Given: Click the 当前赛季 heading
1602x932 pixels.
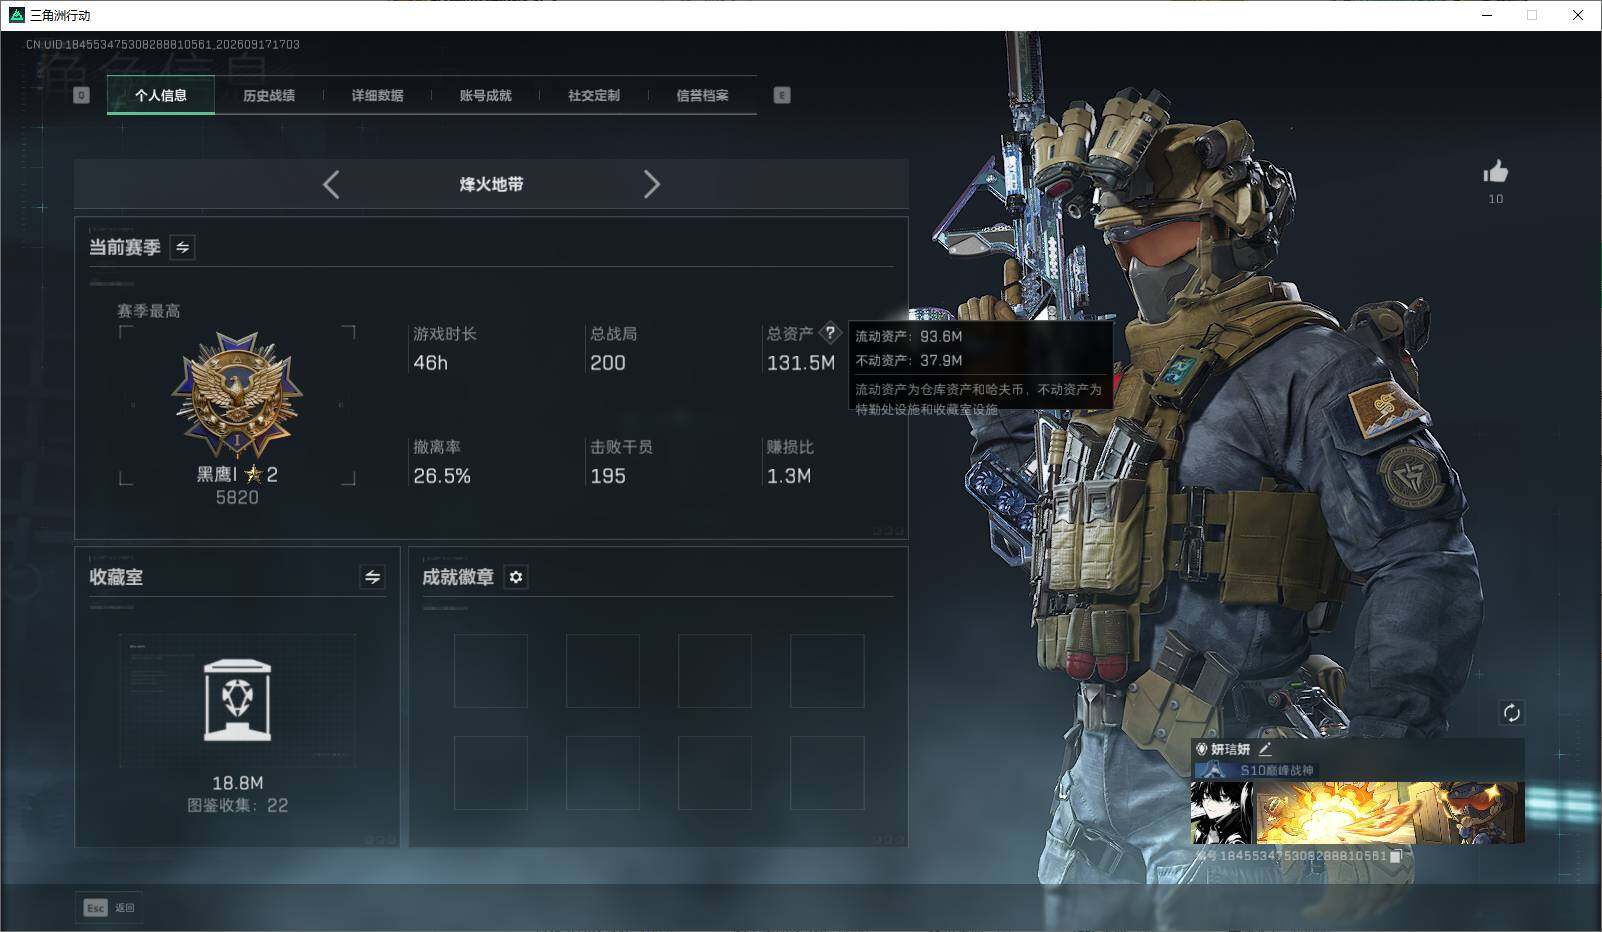Looking at the screenshot, I should click(125, 247).
